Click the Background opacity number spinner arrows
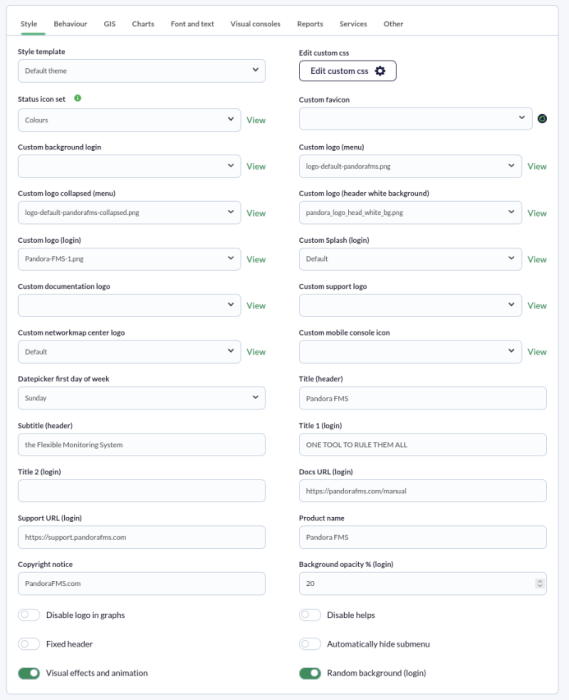This screenshot has width=569, height=700. 540,583
